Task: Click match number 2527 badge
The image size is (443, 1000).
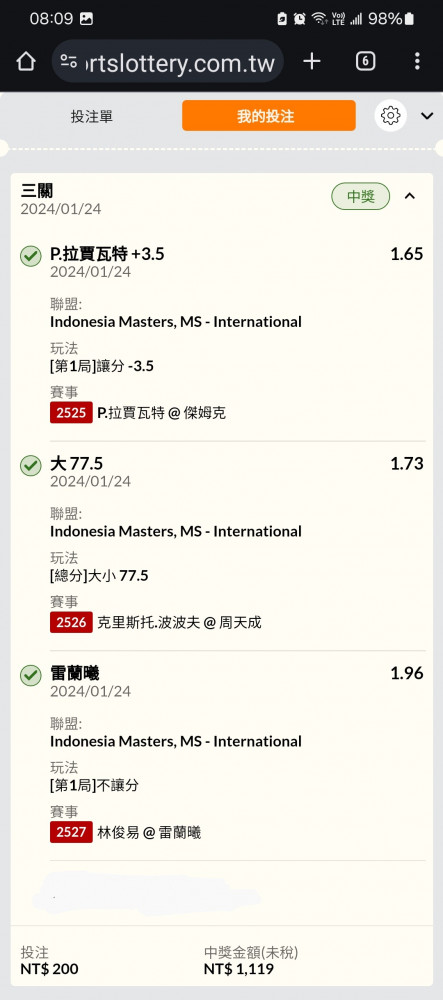Action: (x=71, y=832)
